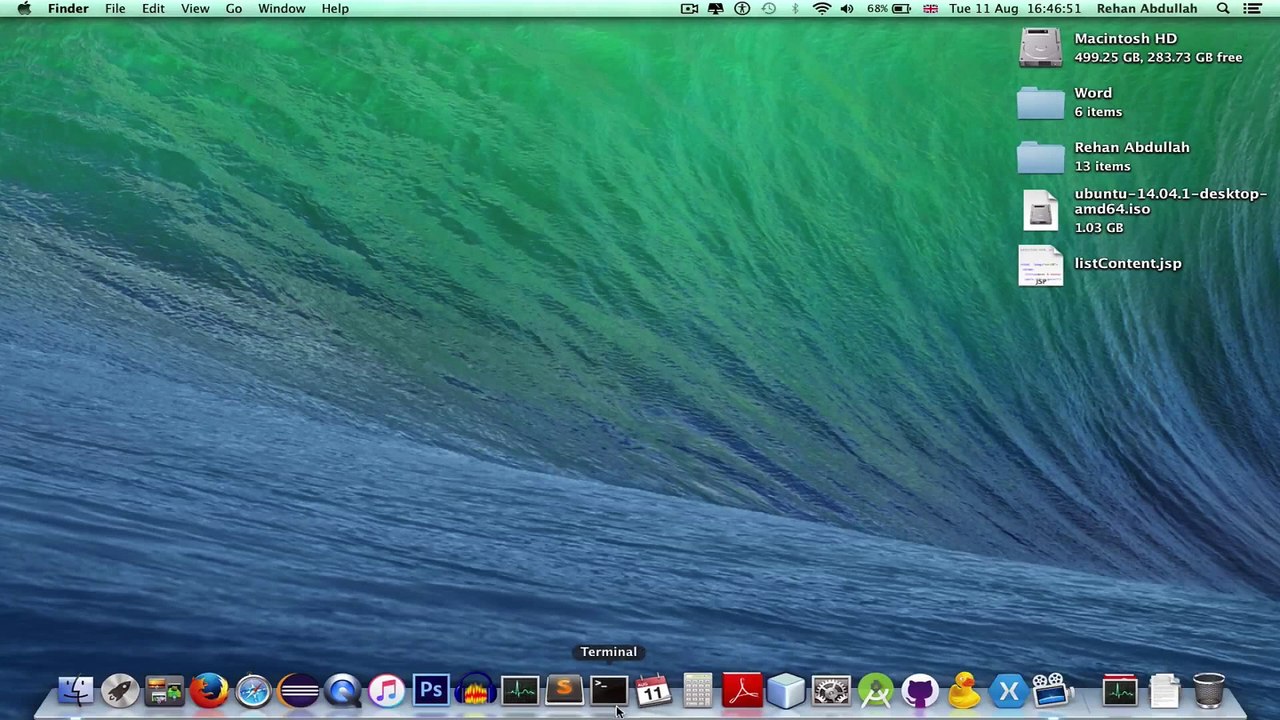Open the Go menu
1280x720 pixels.
point(233,9)
